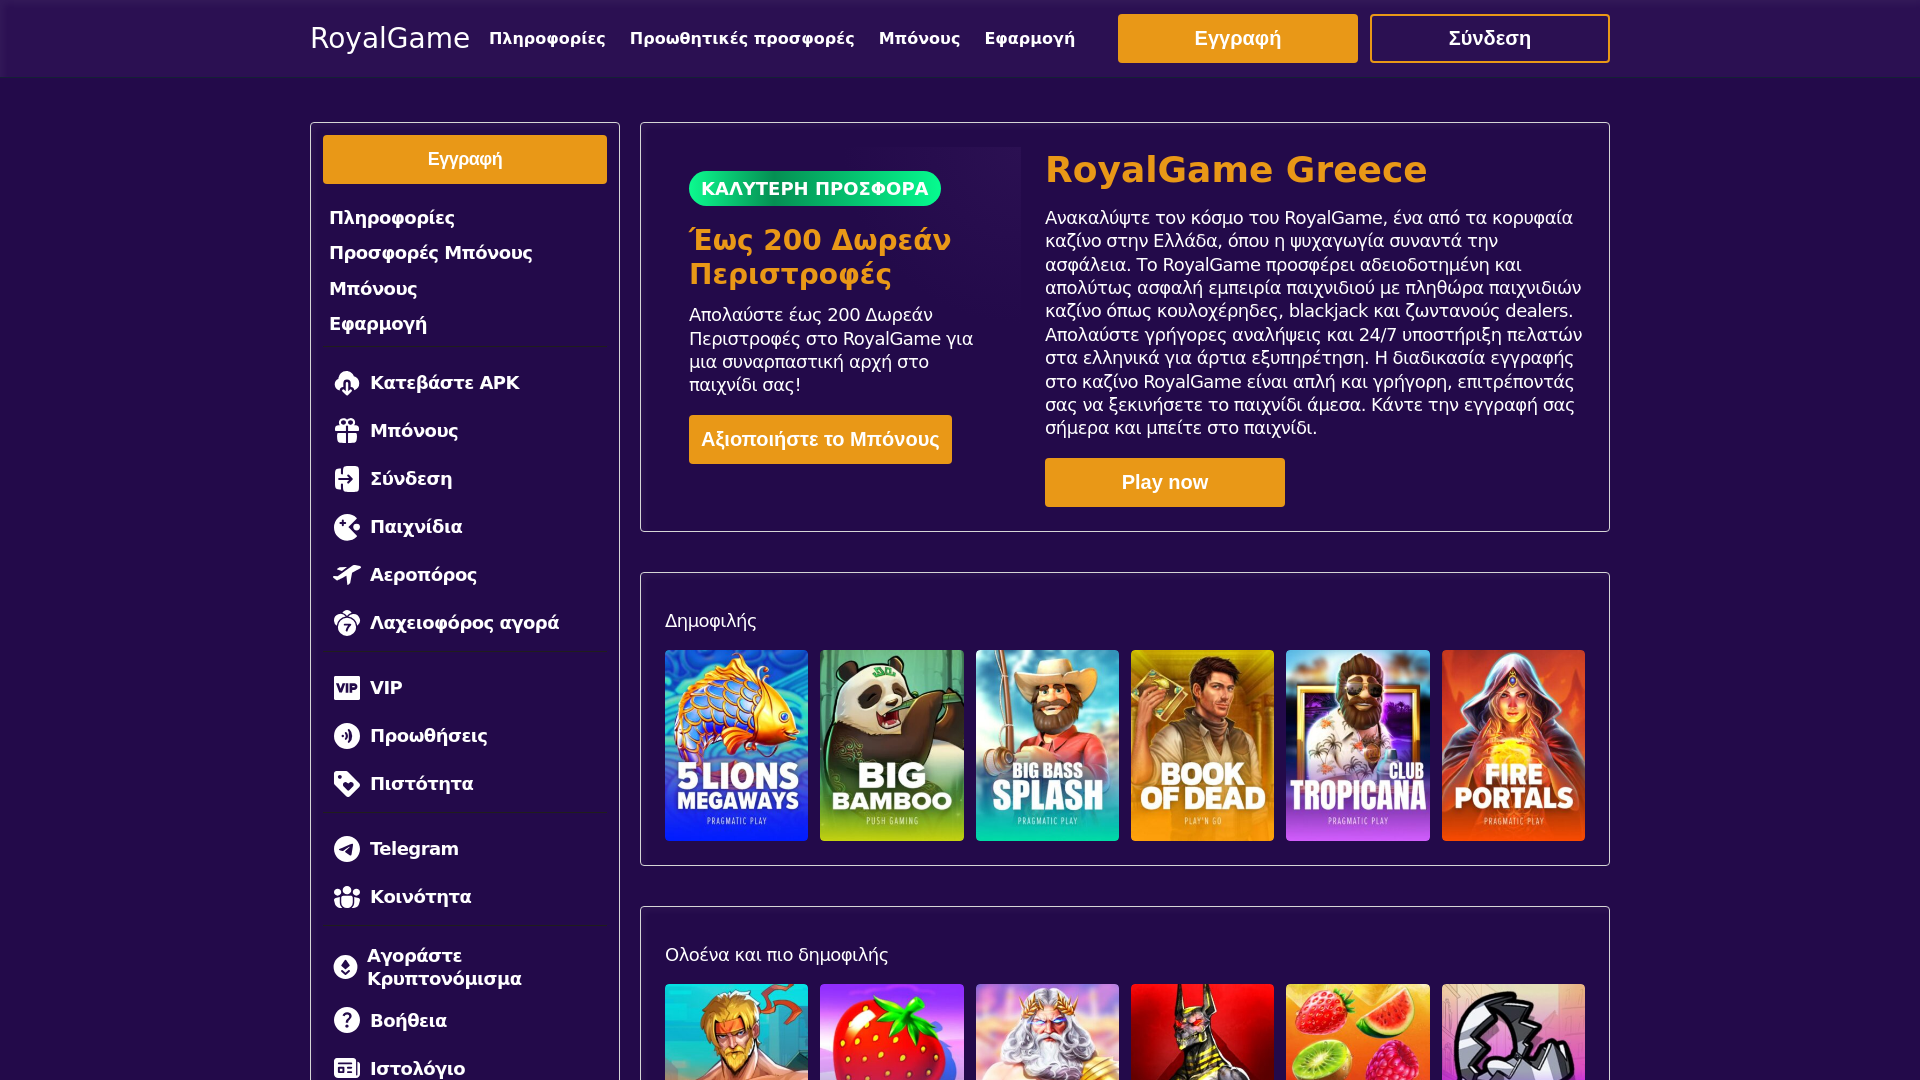This screenshot has width=1920, height=1080.
Task: Select sidebar Μπόνους text link above Εφαρμογή
Action: tap(373, 289)
